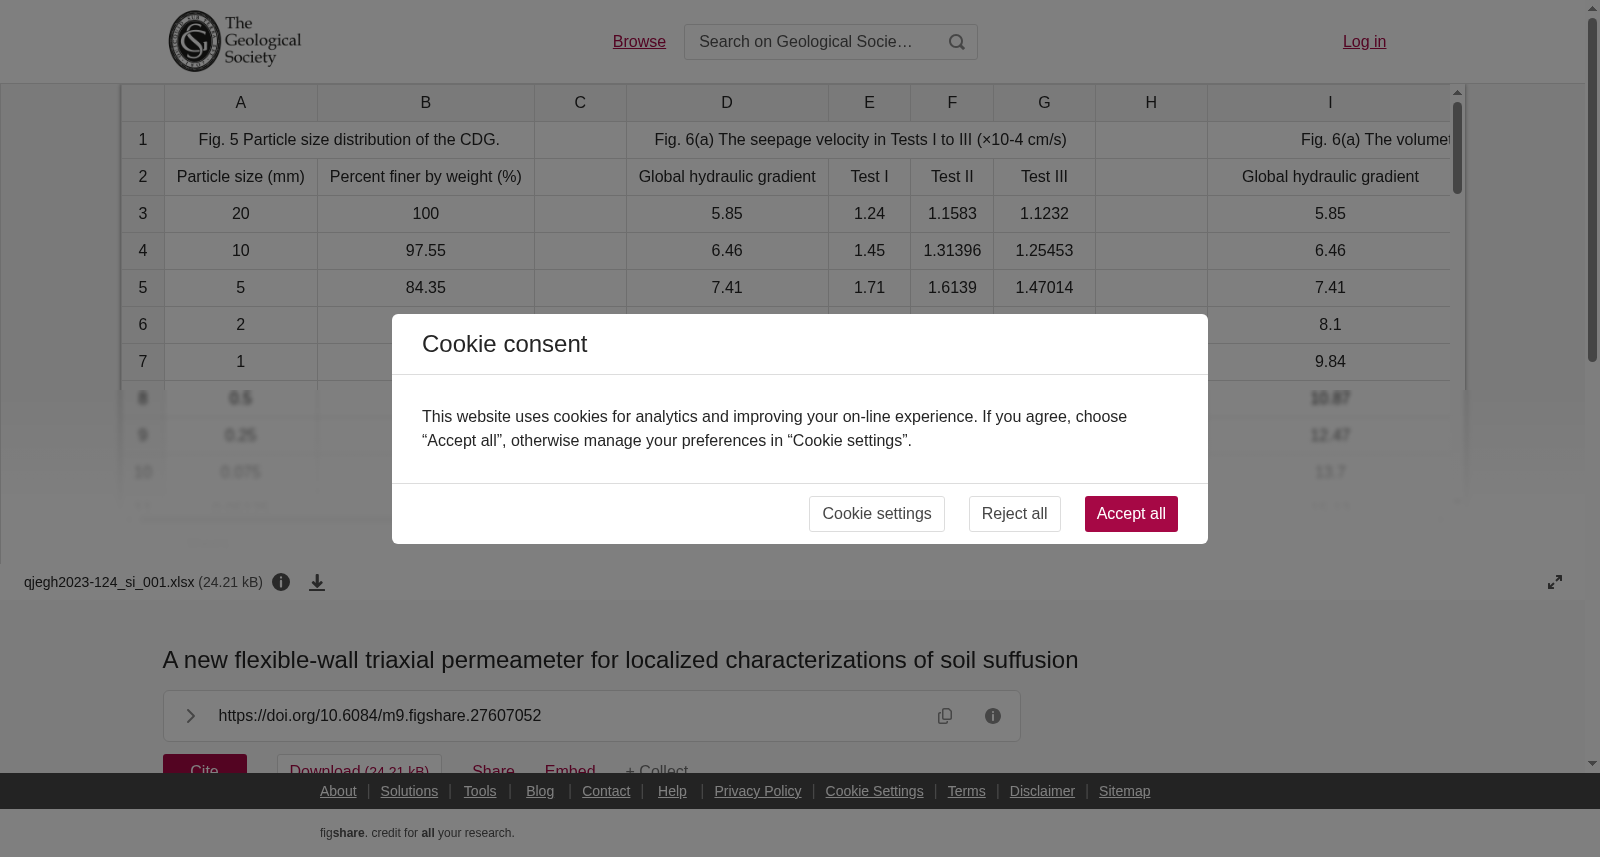Viewport: 1600px width, 857px height.
Task: Open the Terms footer link
Action: pos(966,791)
